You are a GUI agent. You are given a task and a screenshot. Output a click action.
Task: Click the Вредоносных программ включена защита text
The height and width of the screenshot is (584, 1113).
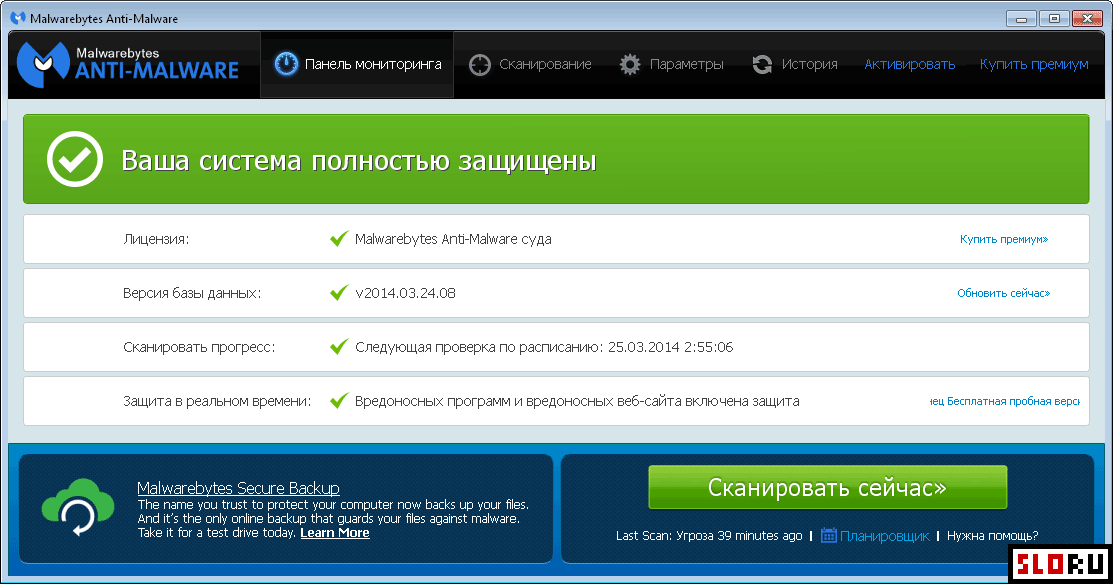coord(577,401)
